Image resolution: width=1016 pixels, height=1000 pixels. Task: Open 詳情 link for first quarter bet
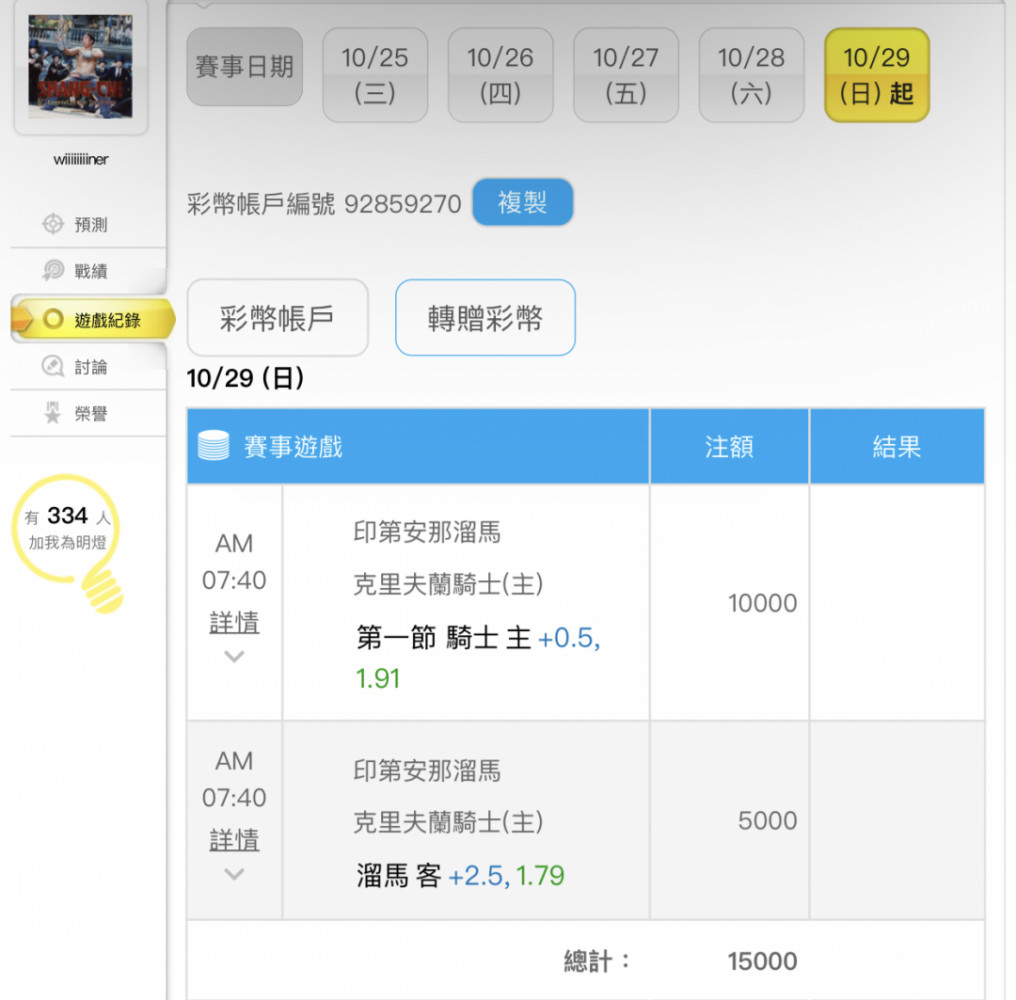[234, 622]
